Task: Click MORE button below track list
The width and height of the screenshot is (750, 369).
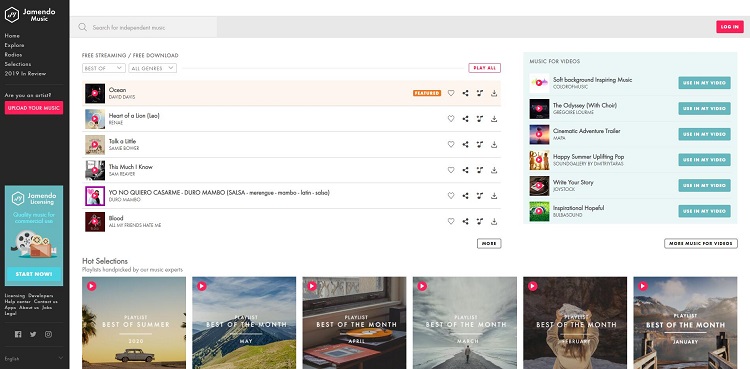Action: point(489,244)
